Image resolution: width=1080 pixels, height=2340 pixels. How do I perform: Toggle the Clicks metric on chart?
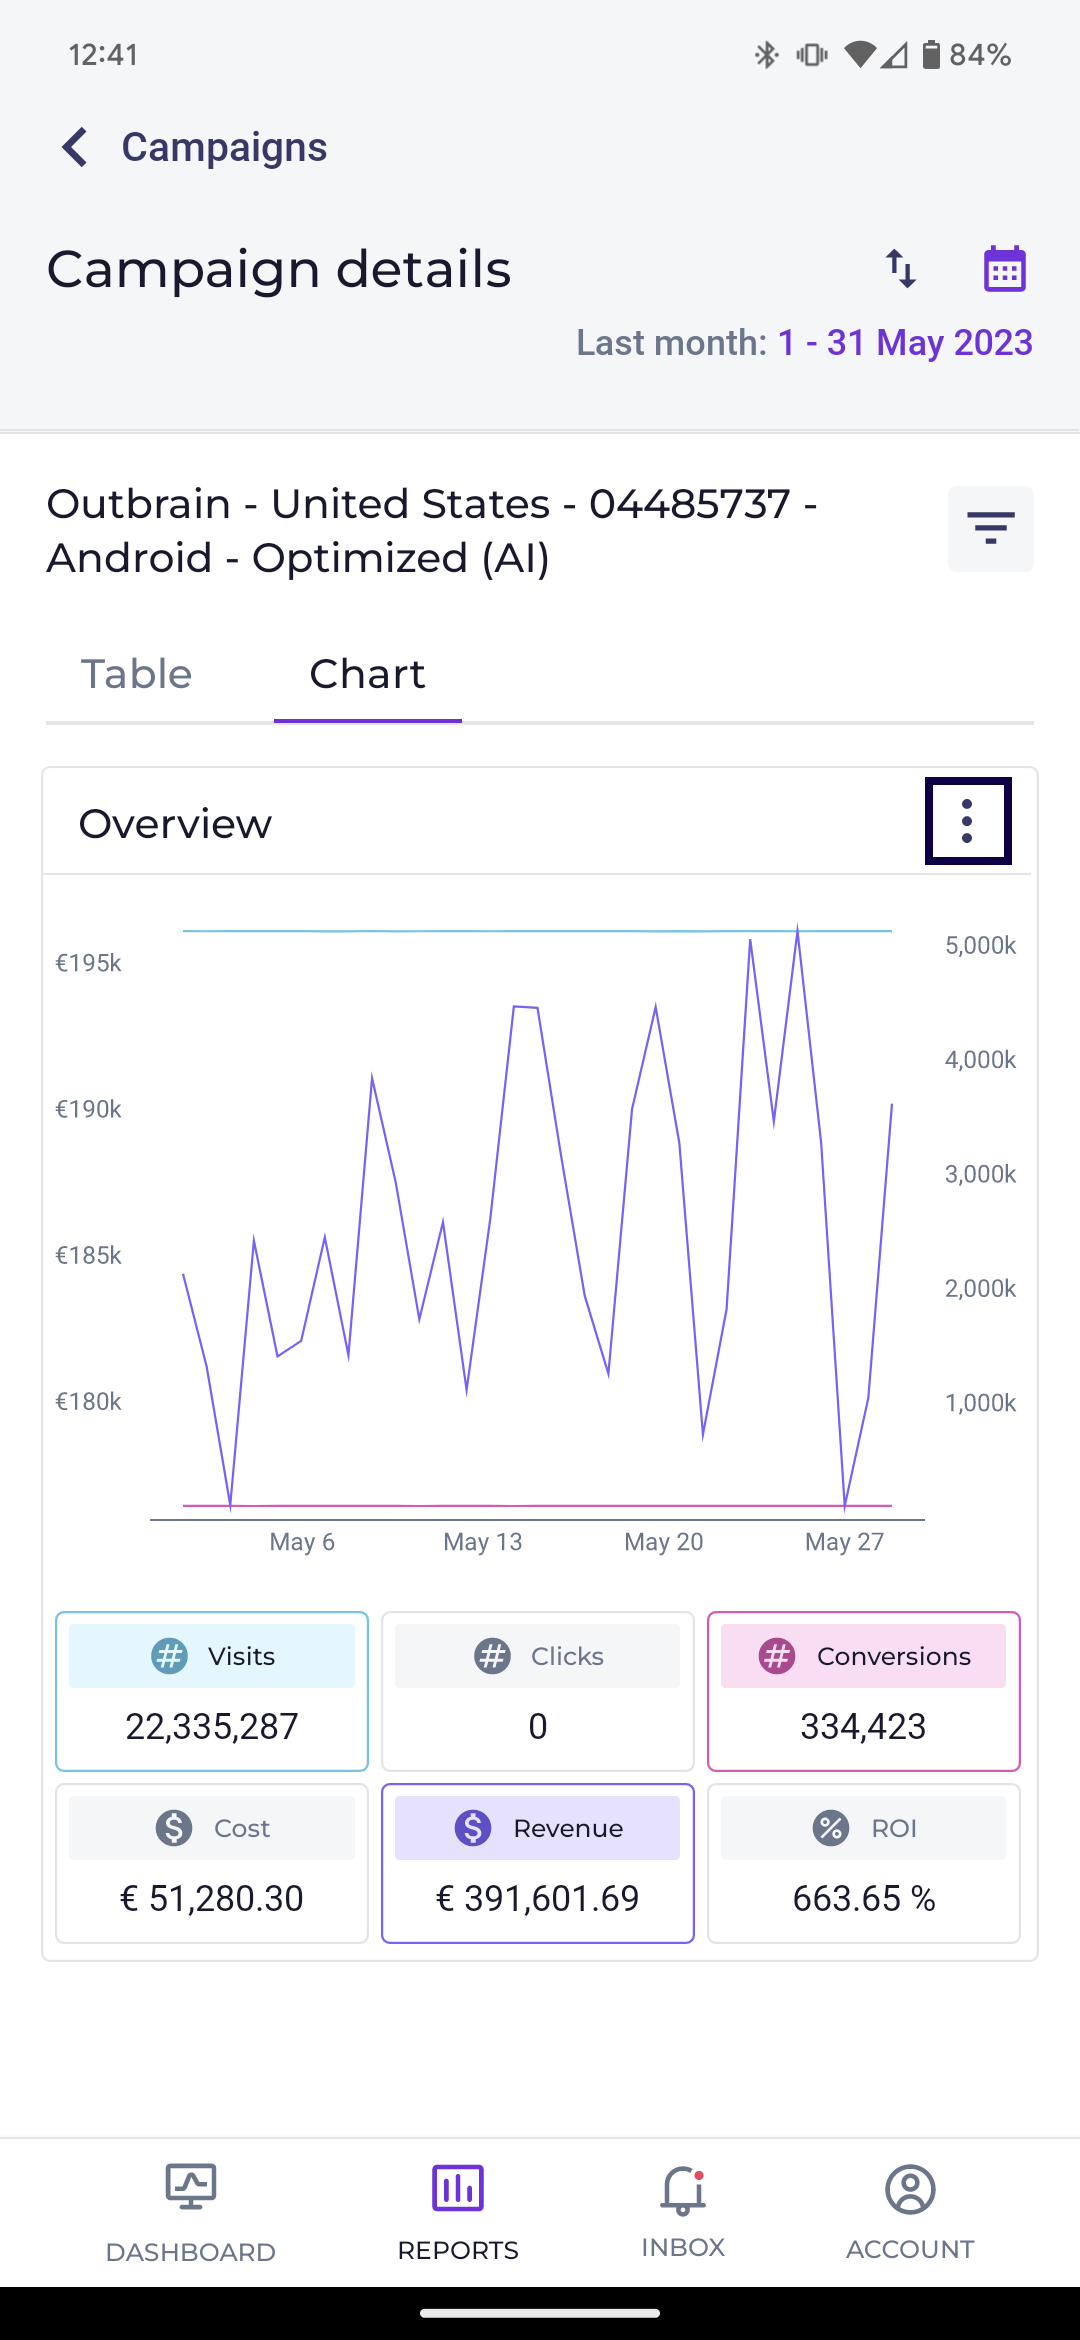[x=538, y=1690]
